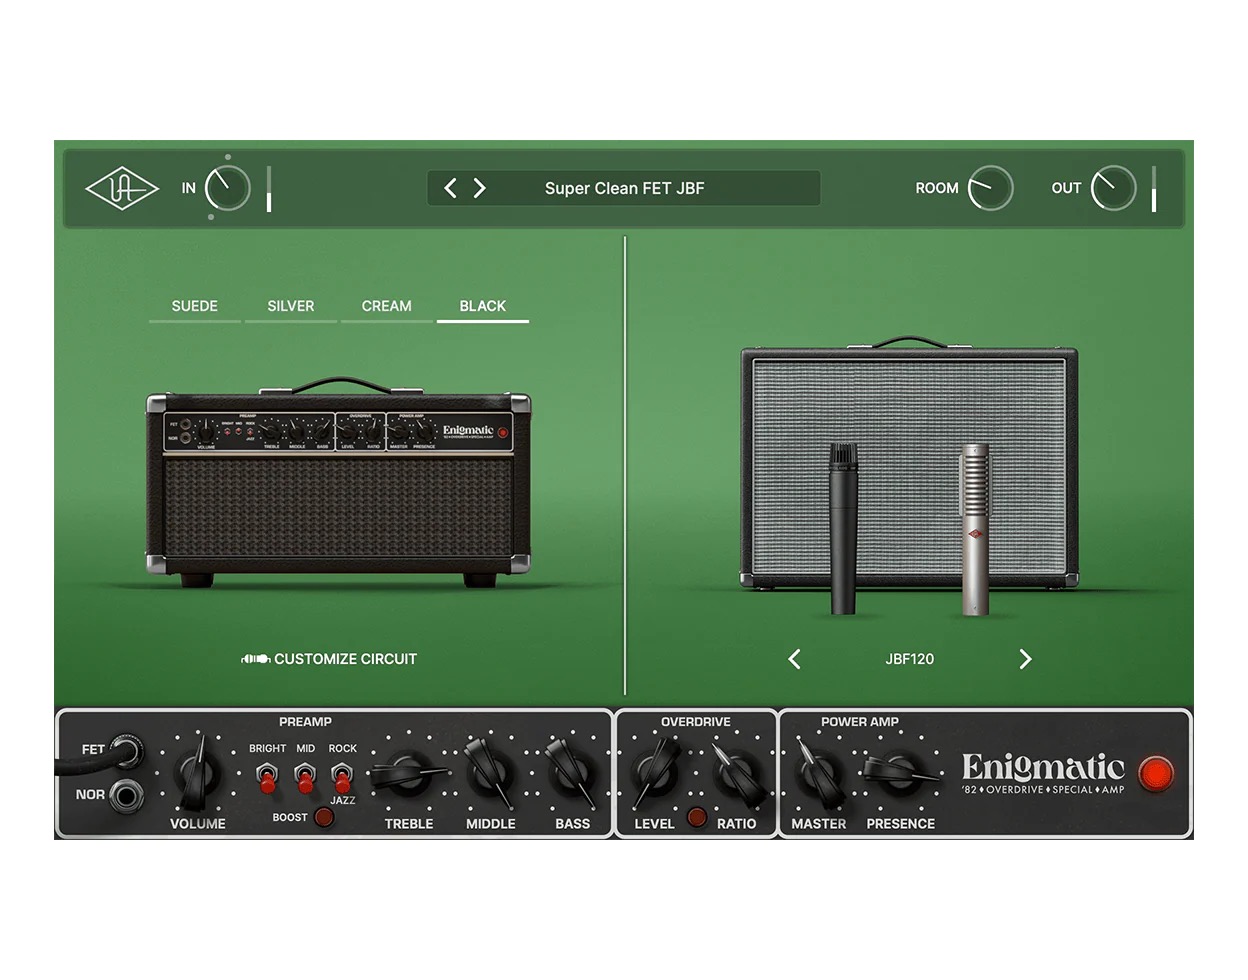1248x980 pixels.
Task: Click the overdrive RATIO knob
Action: click(x=737, y=772)
